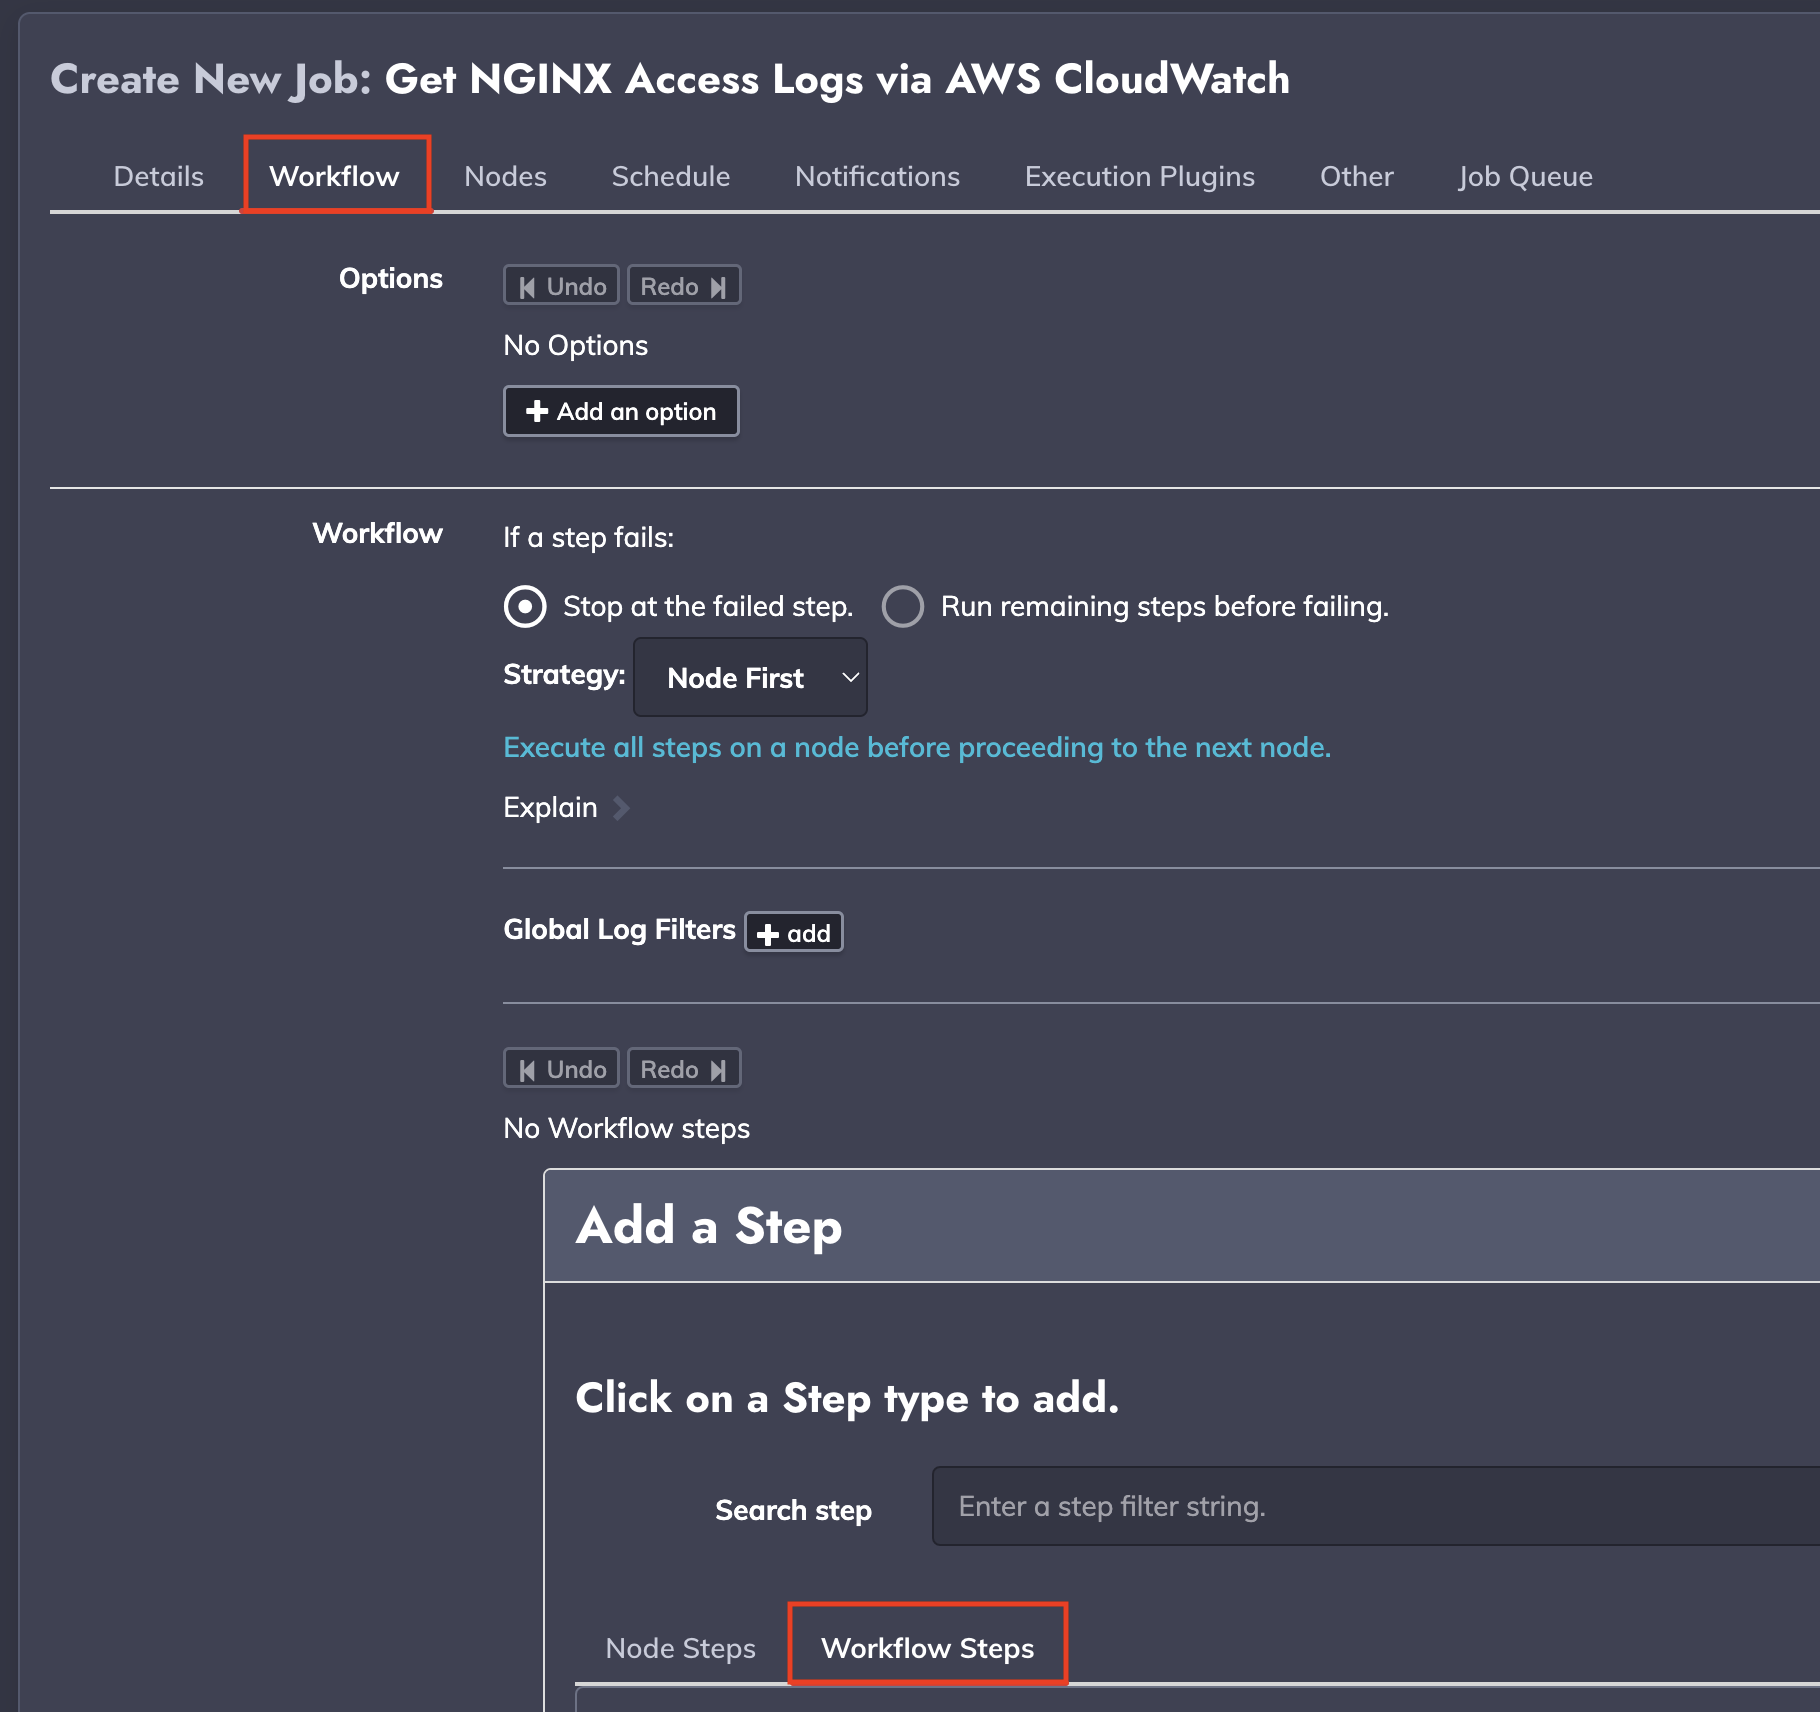Select the Node Steps tab
Viewport: 1820px width, 1712px height.
(x=680, y=1648)
